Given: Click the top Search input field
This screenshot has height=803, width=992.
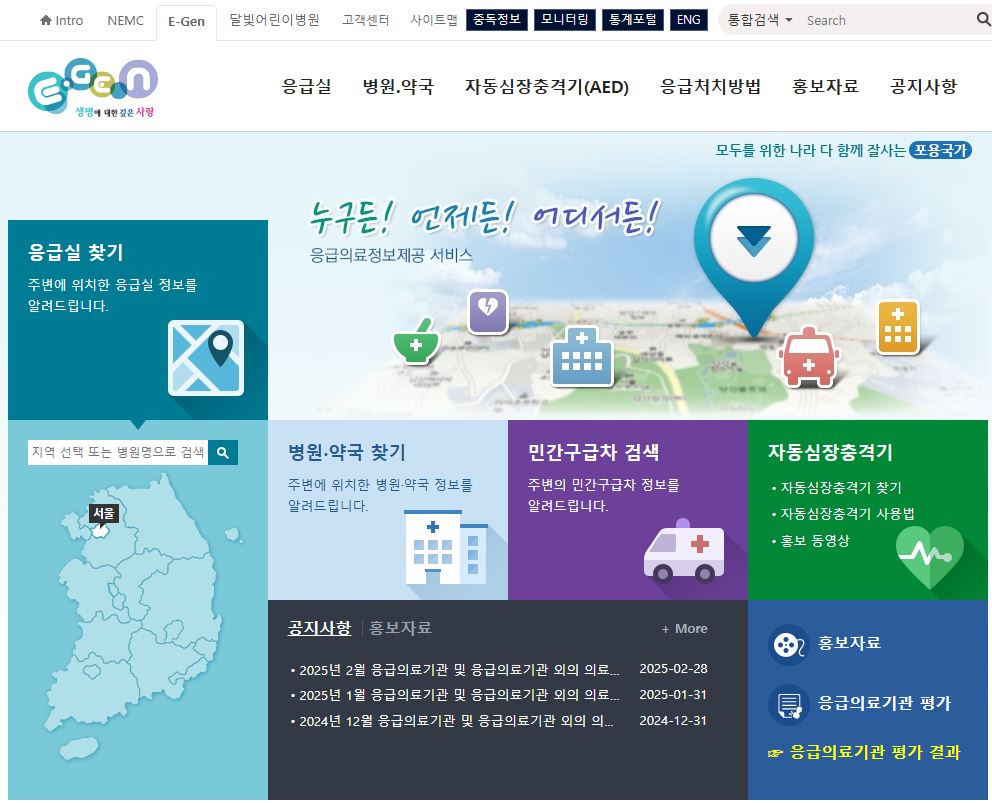Looking at the screenshot, I should [888, 20].
